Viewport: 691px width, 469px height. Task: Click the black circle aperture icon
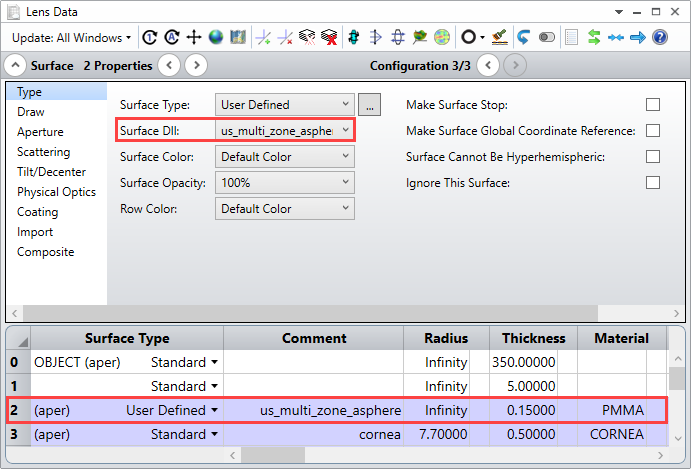coord(468,37)
